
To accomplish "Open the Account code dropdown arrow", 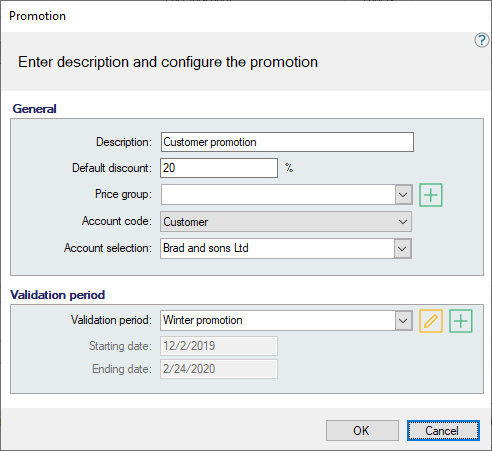I will 403,222.
